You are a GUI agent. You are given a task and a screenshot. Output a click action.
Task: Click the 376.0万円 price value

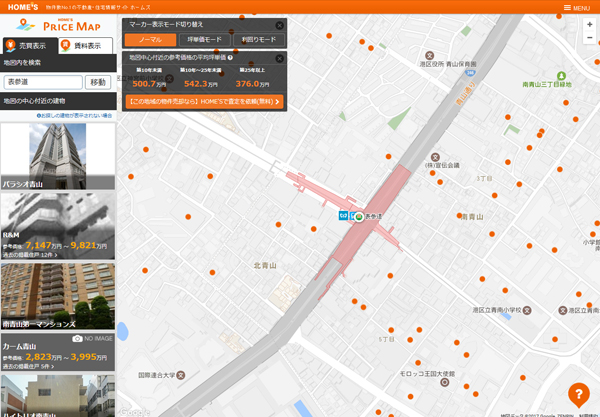coord(252,84)
